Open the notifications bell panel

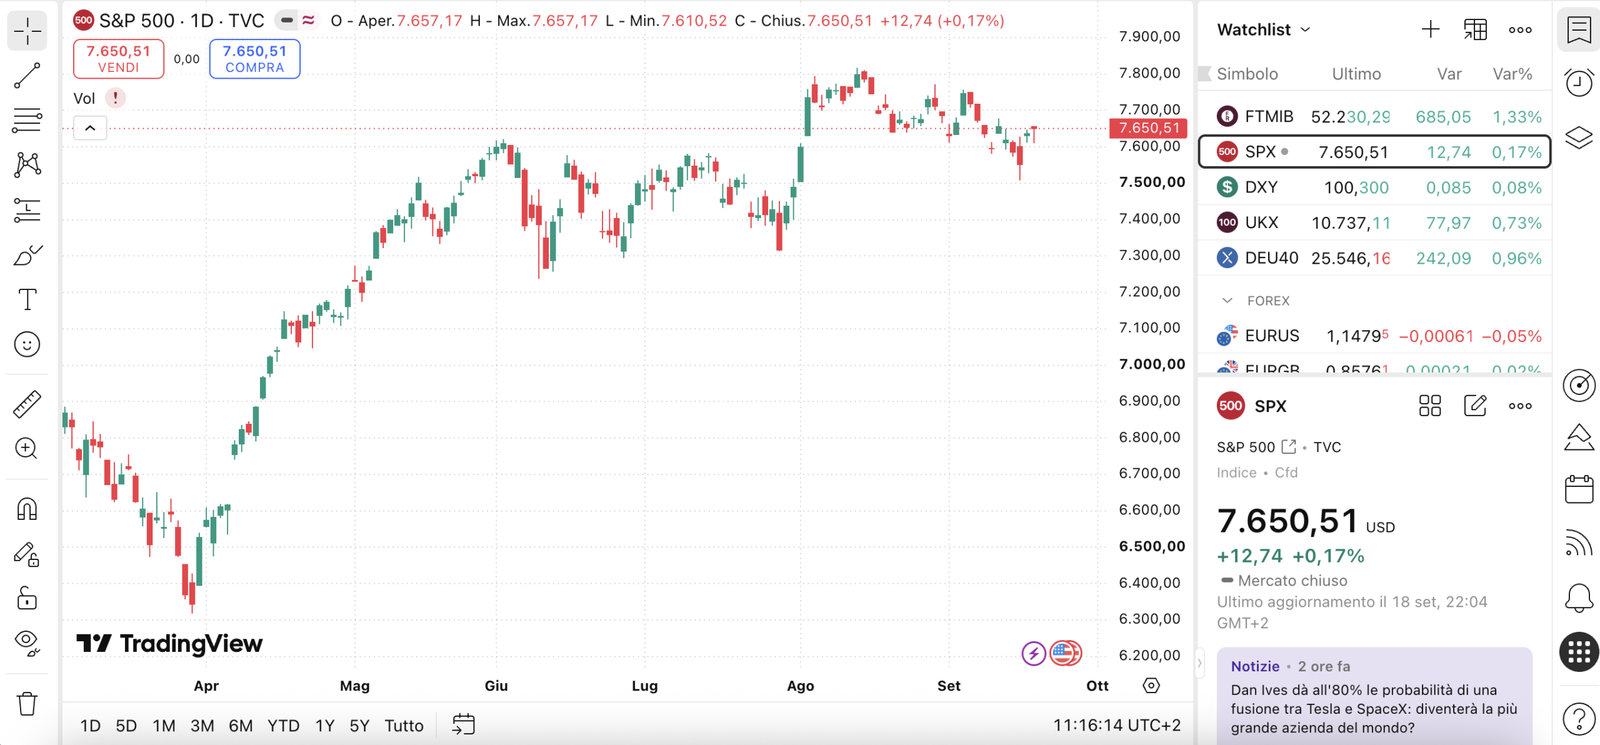(x=1579, y=598)
